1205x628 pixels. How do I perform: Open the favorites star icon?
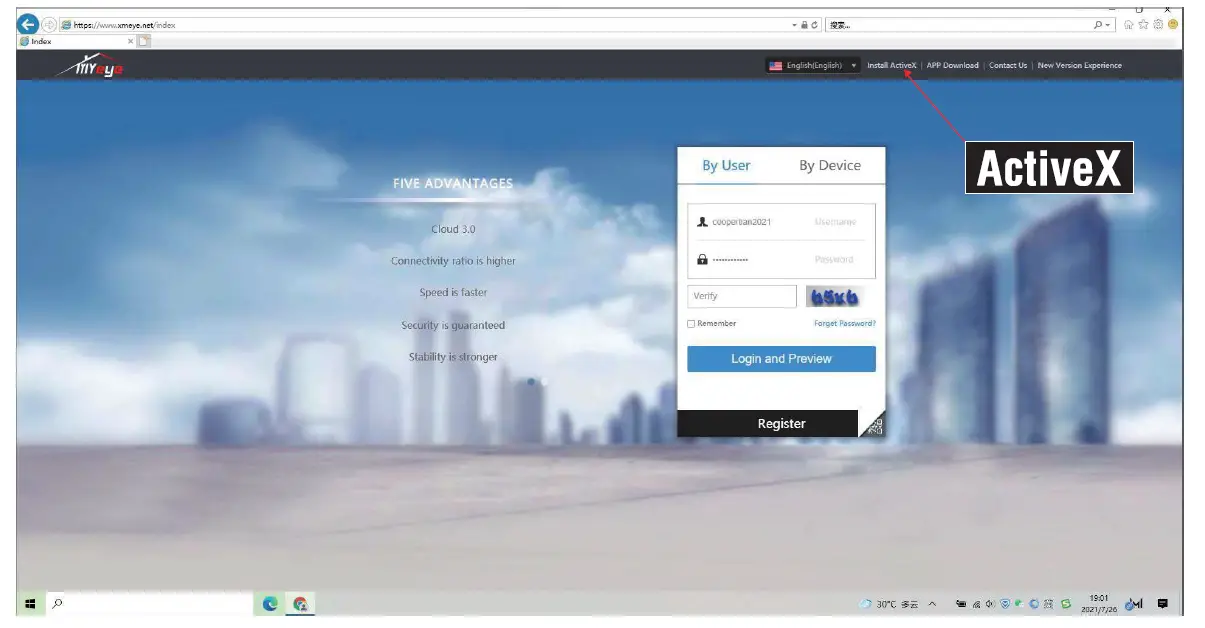coord(1143,25)
